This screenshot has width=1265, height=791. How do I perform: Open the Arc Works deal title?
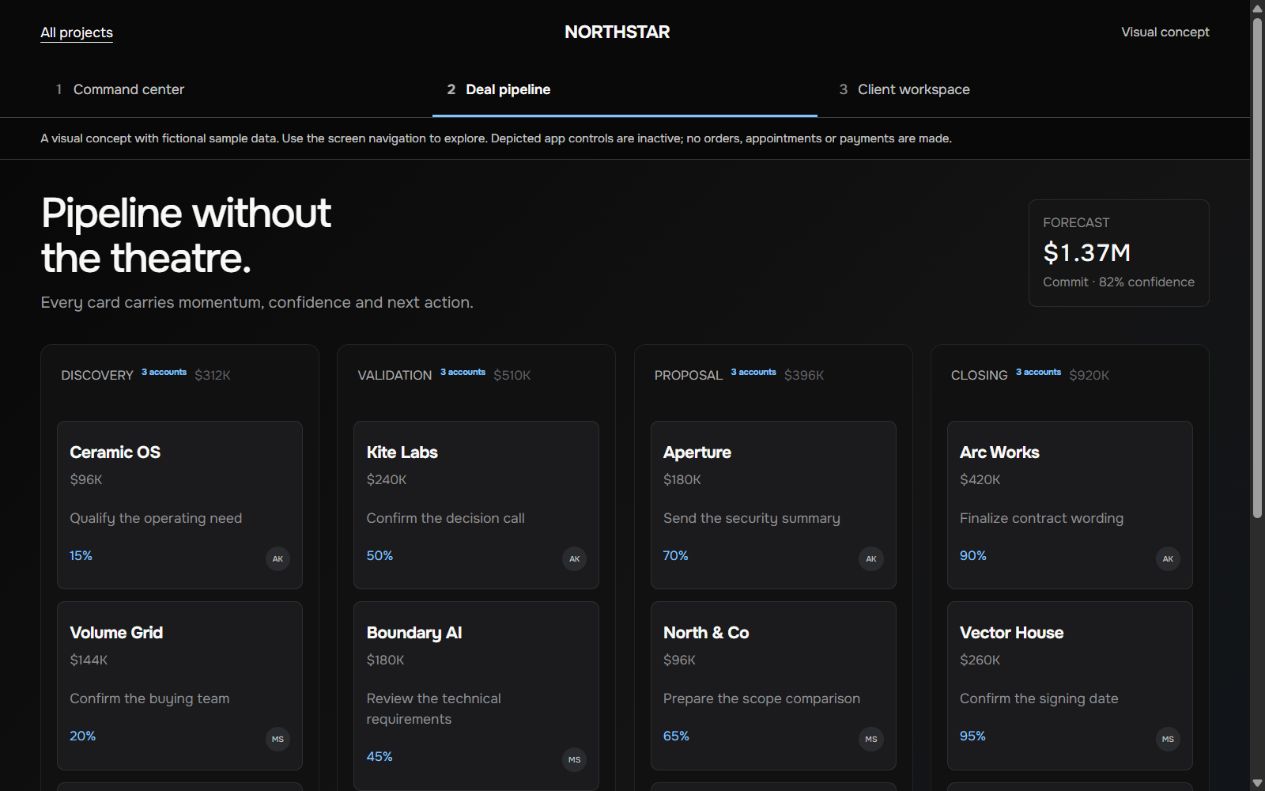tap(999, 452)
